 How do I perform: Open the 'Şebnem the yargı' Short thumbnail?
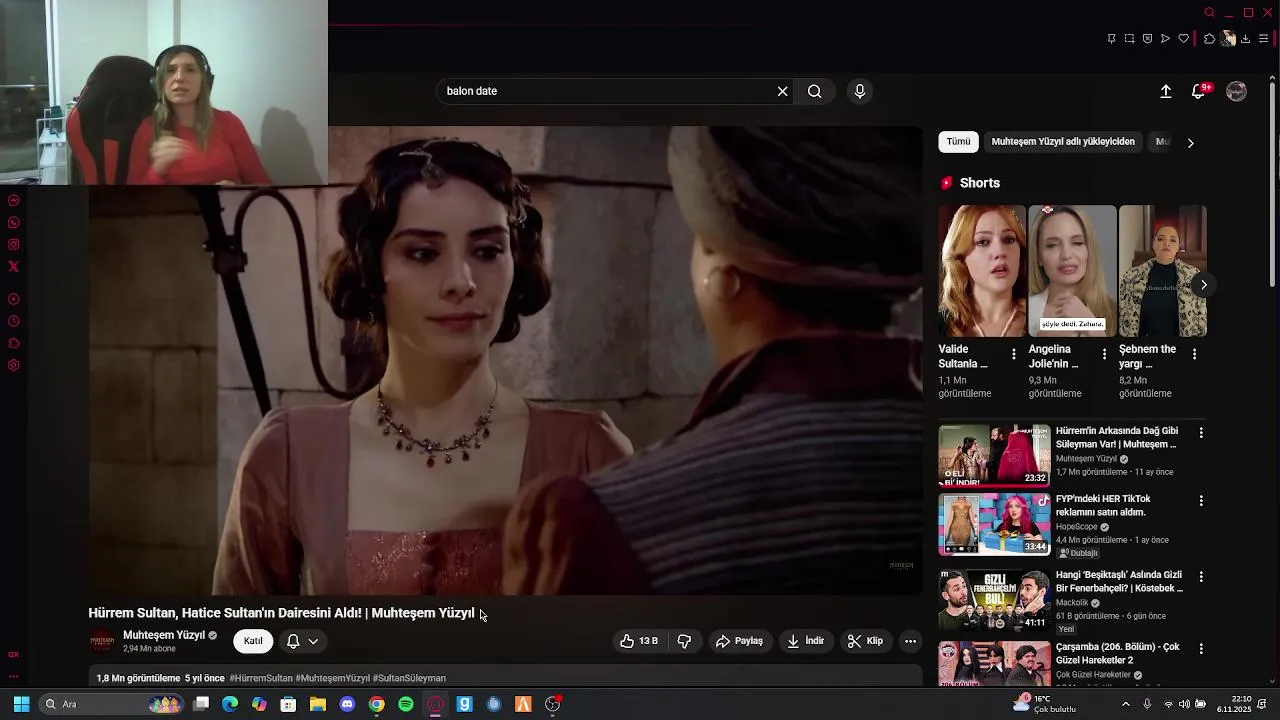coord(1163,271)
